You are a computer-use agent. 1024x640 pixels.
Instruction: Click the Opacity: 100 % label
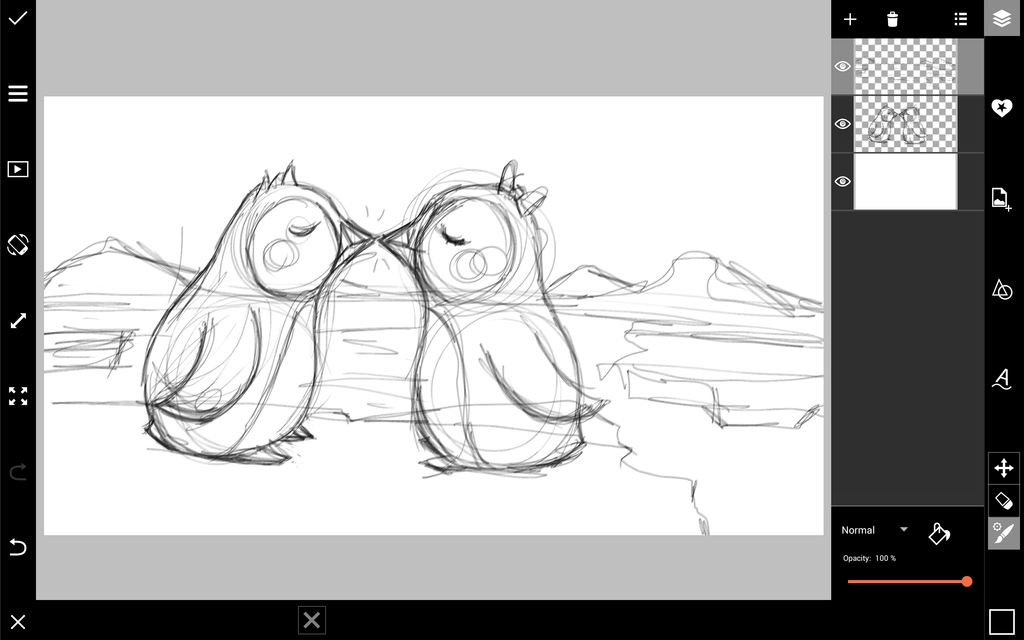pyautogui.click(x=869, y=558)
